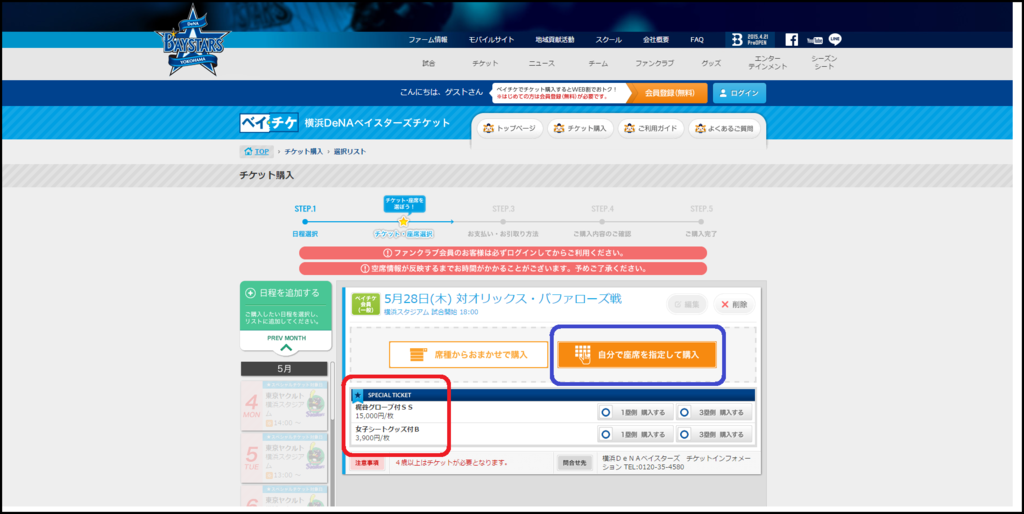Click the B pre-open banner icon
Image resolution: width=1024 pixels, height=514 pixels.
coord(751,39)
